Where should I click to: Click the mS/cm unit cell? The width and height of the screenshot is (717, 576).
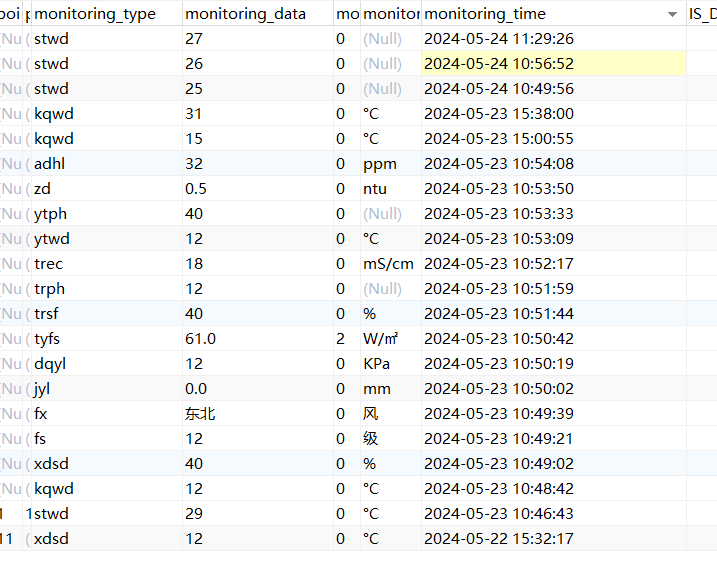click(388, 263)
